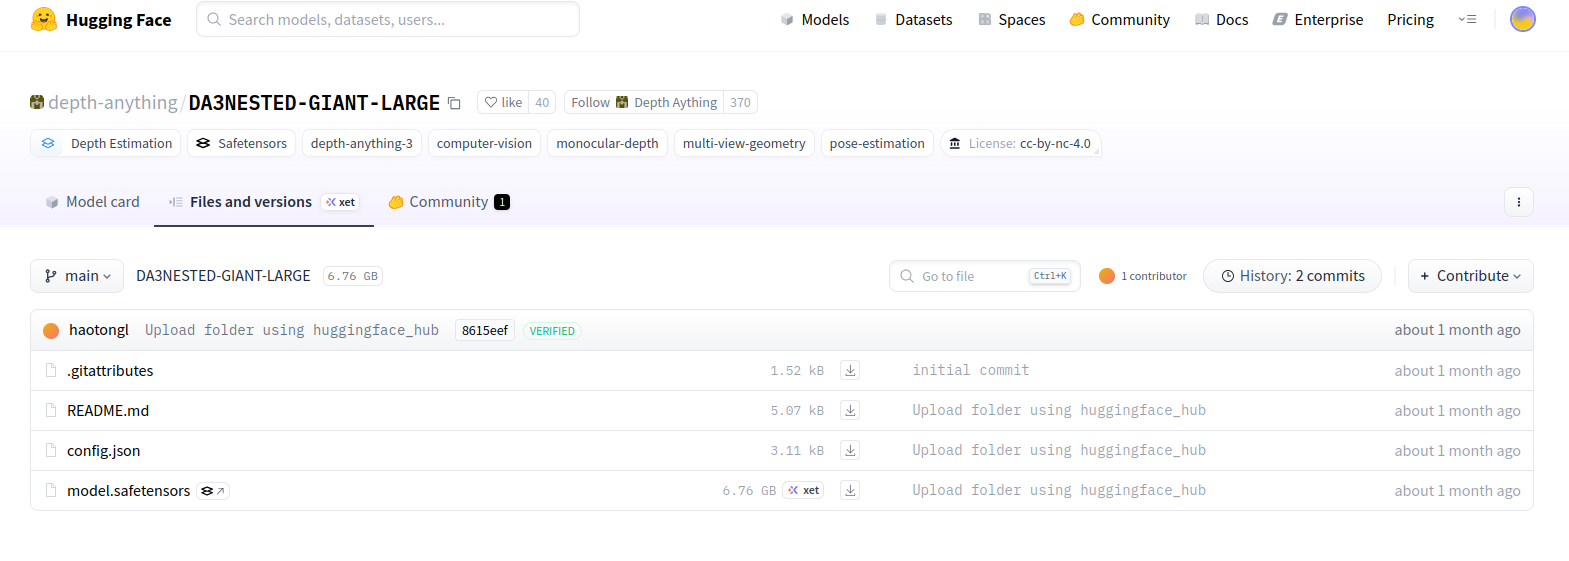Screen dimensions: 1569x561
Task: Switch to the Model card tab
Action: [92, 202]
